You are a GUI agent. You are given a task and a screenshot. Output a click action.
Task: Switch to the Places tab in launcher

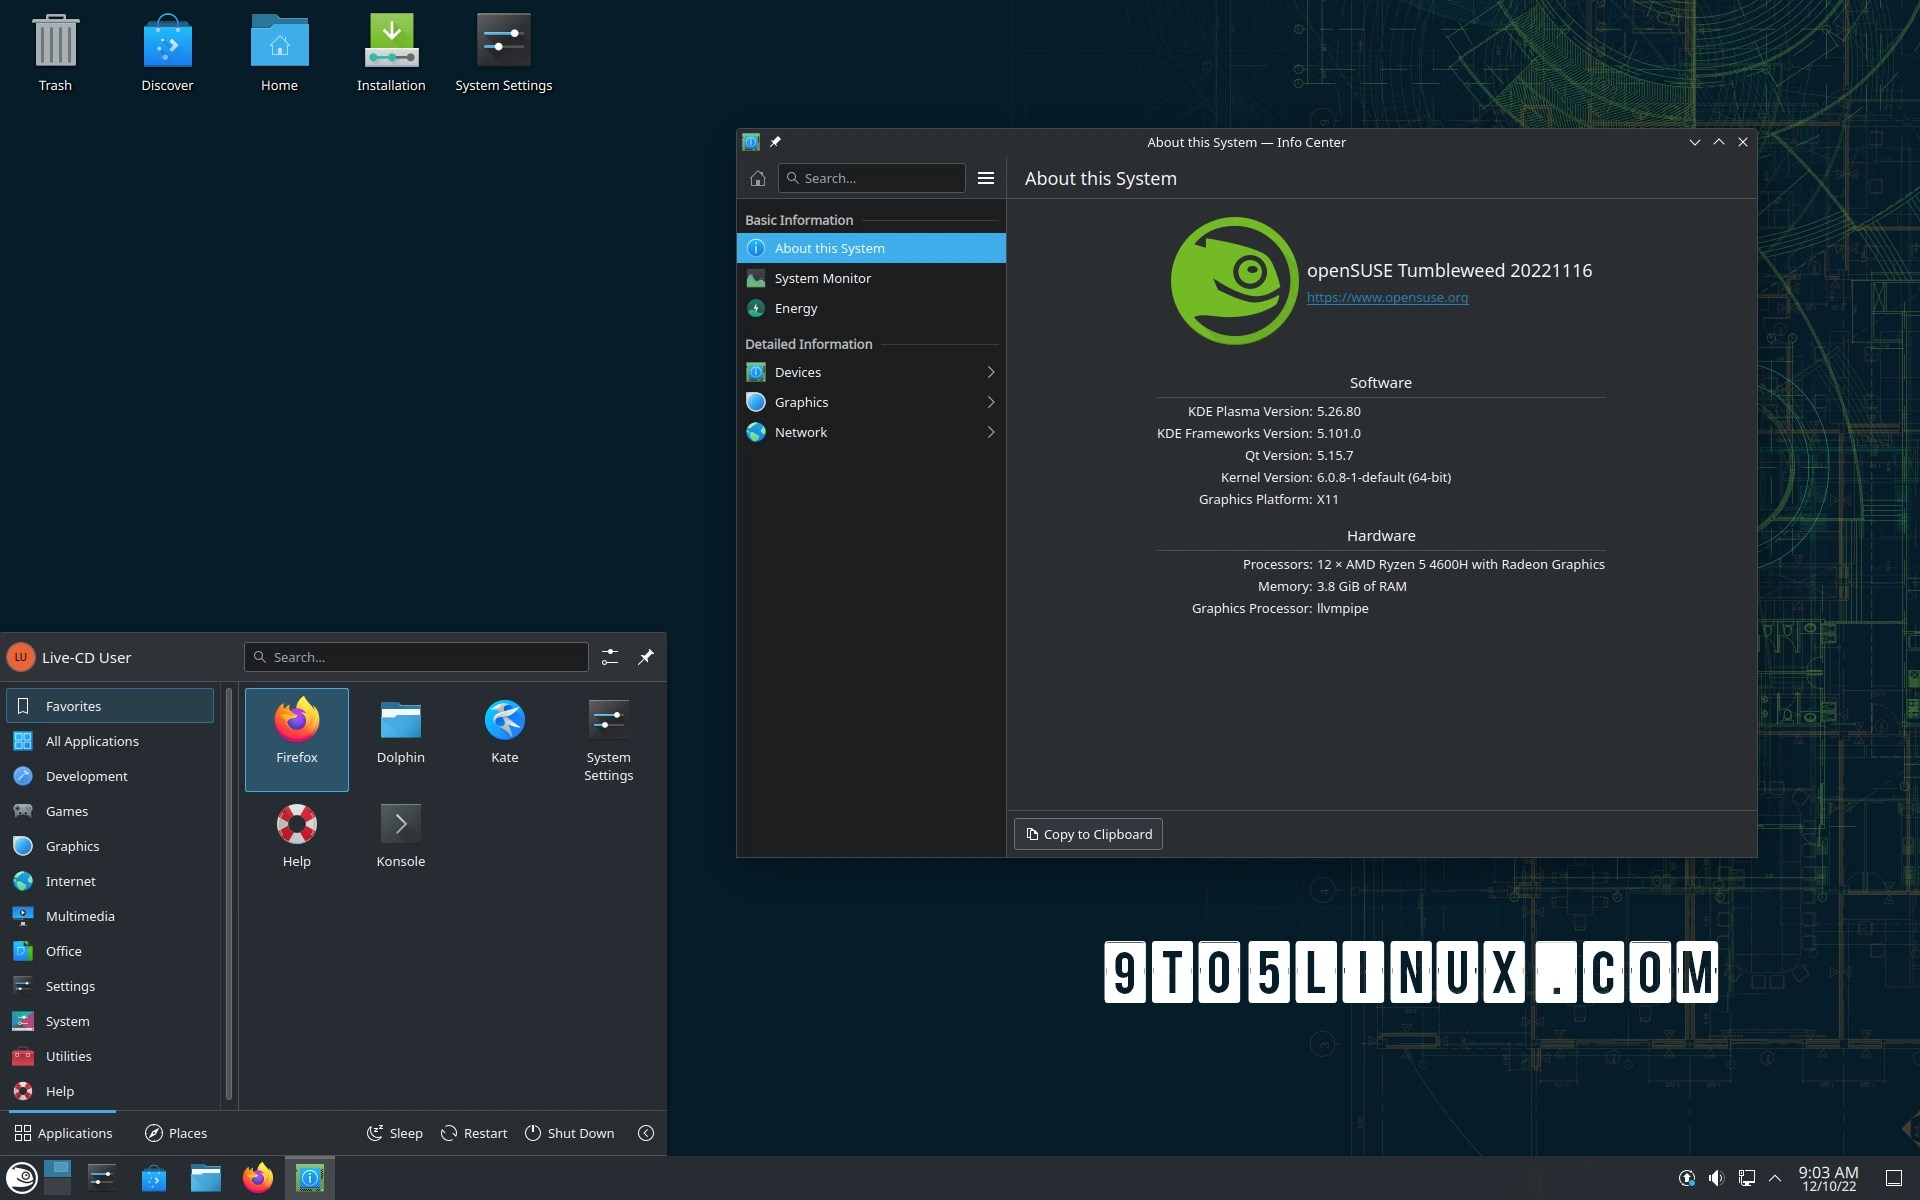point(175,1133)
